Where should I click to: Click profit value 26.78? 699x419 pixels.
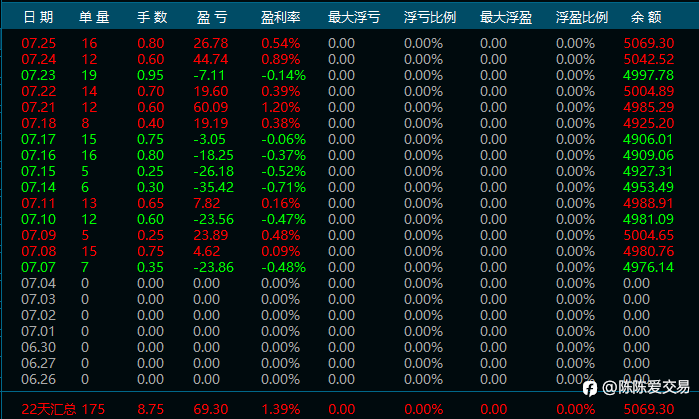click(x=211, y=43)
